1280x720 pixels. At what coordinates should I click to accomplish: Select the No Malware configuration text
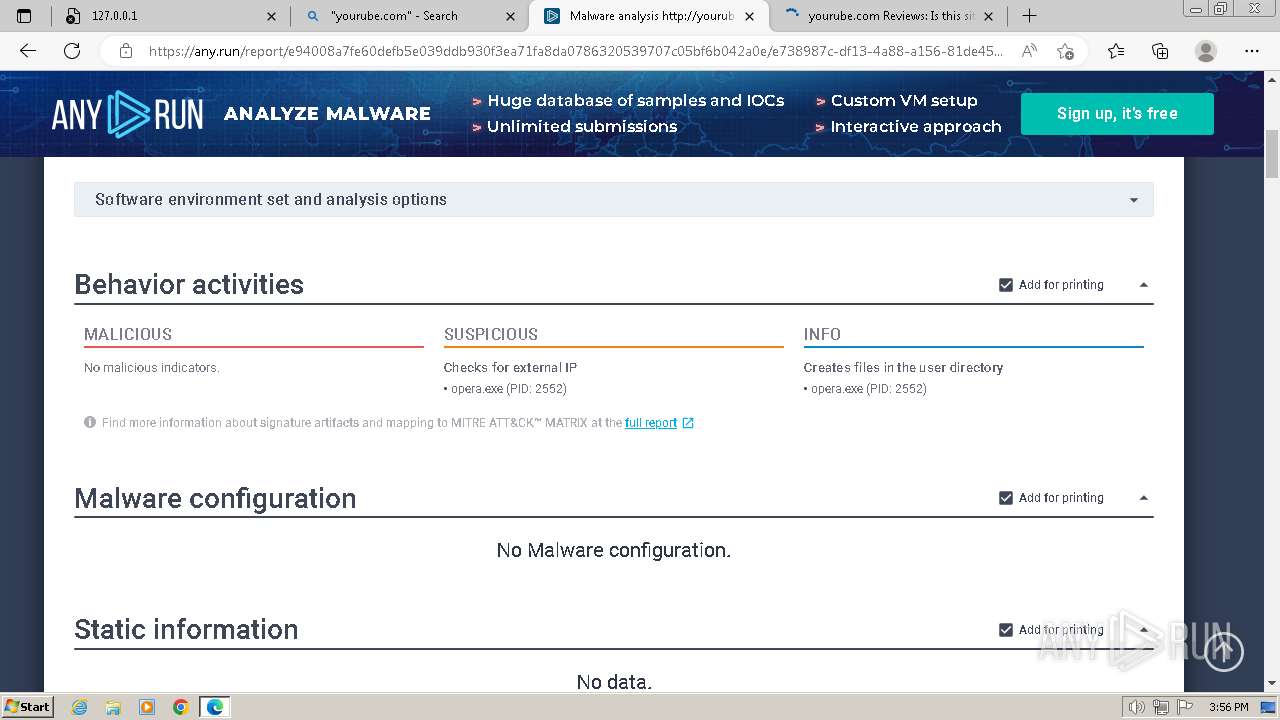point(614,550)
